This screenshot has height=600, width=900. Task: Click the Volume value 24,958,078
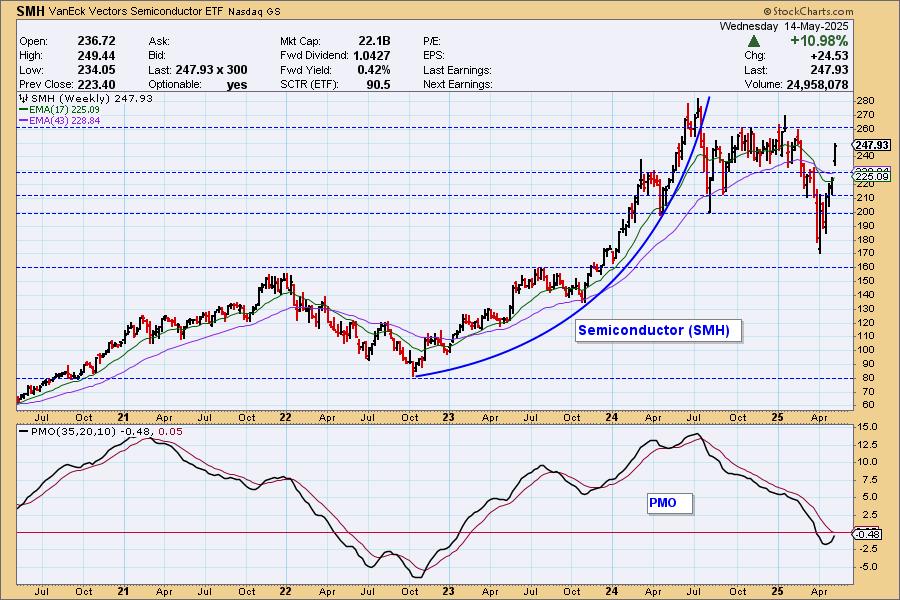[x=817, y=84]
